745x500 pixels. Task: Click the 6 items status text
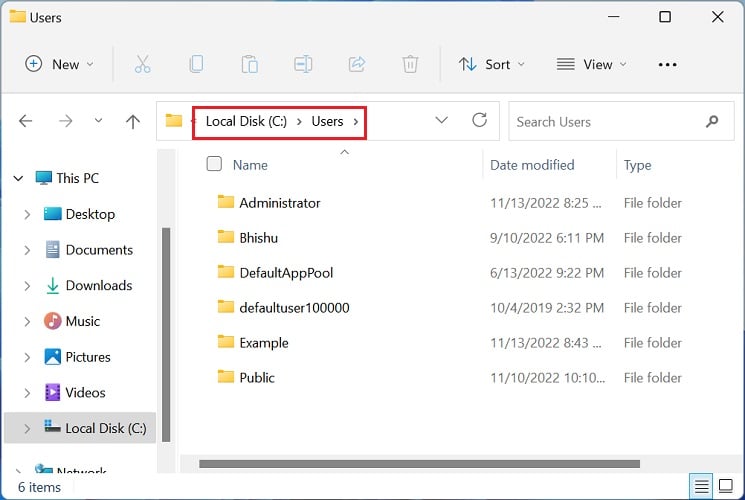pyautogui.click(x=39, y=487)
